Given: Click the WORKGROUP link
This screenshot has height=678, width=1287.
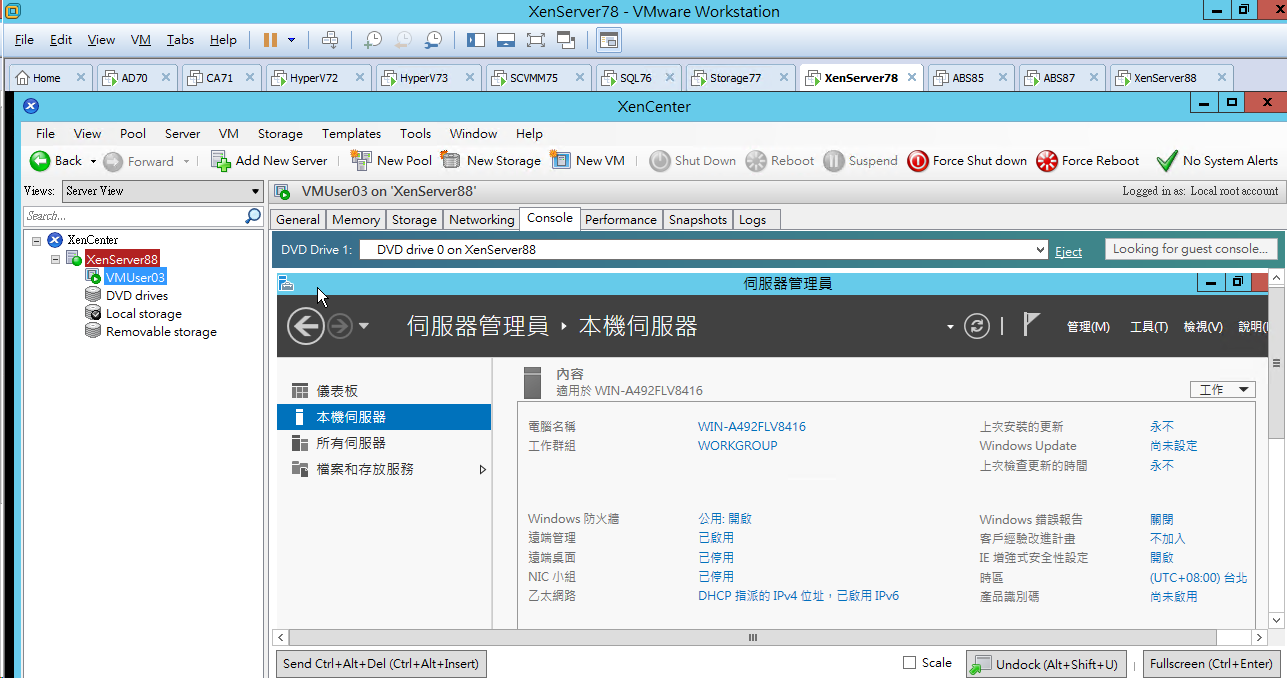Looking at the screenshot, I should pos(737,446).
